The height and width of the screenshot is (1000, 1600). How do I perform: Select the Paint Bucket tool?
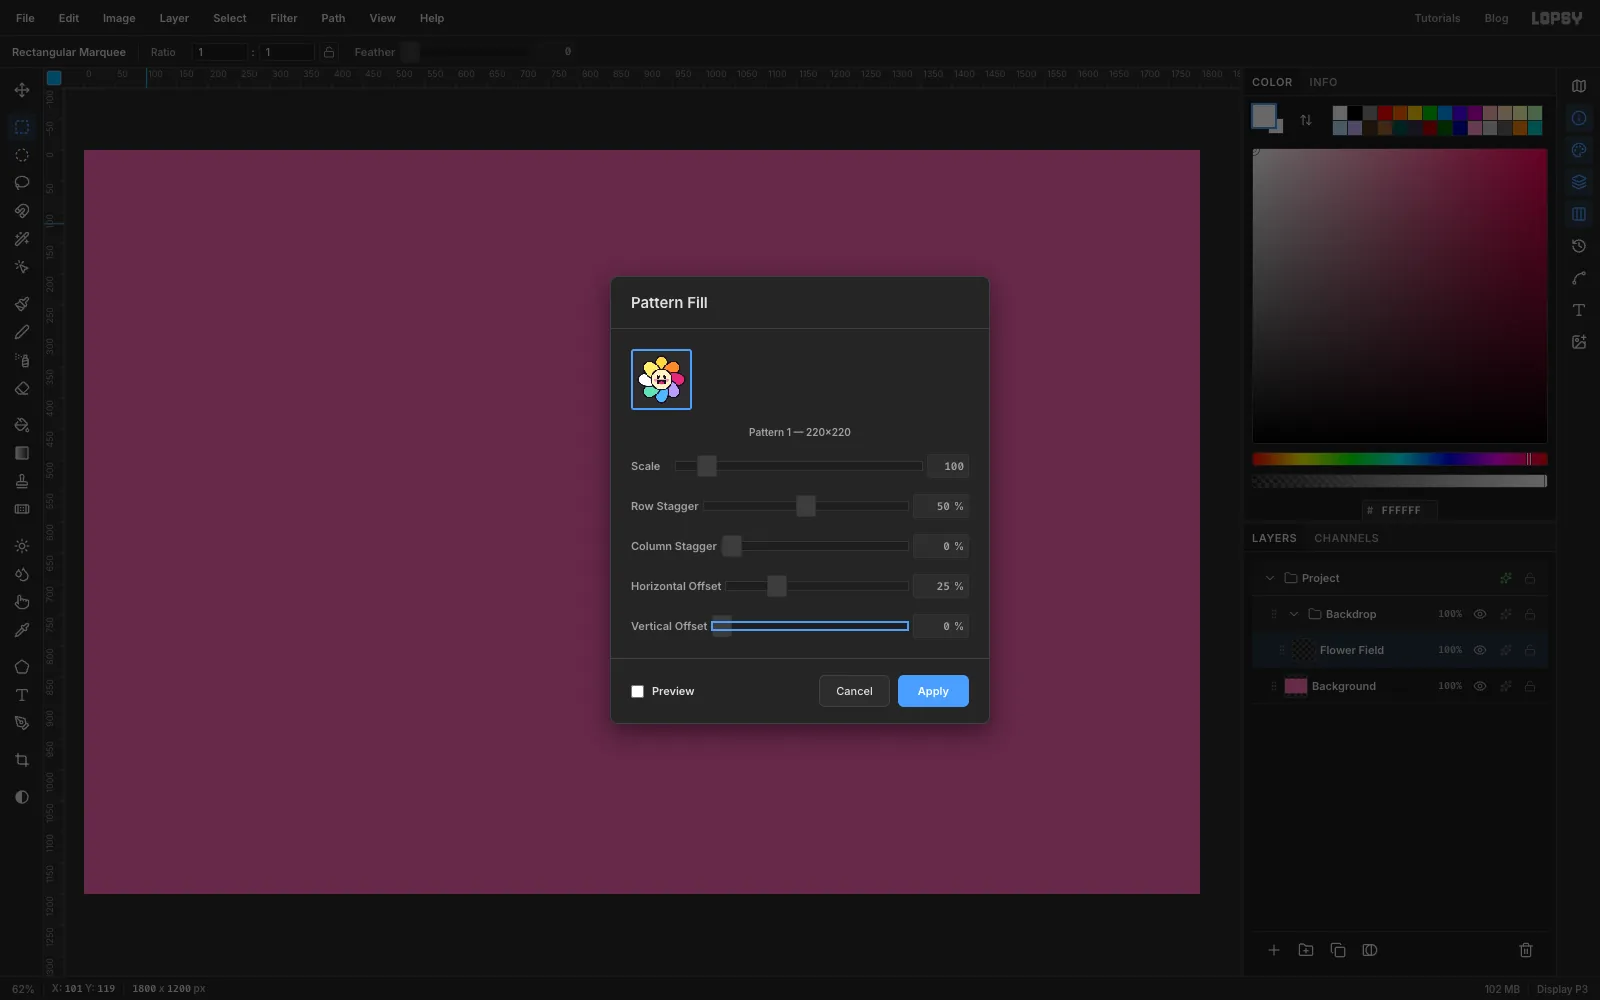click(22, 425)
